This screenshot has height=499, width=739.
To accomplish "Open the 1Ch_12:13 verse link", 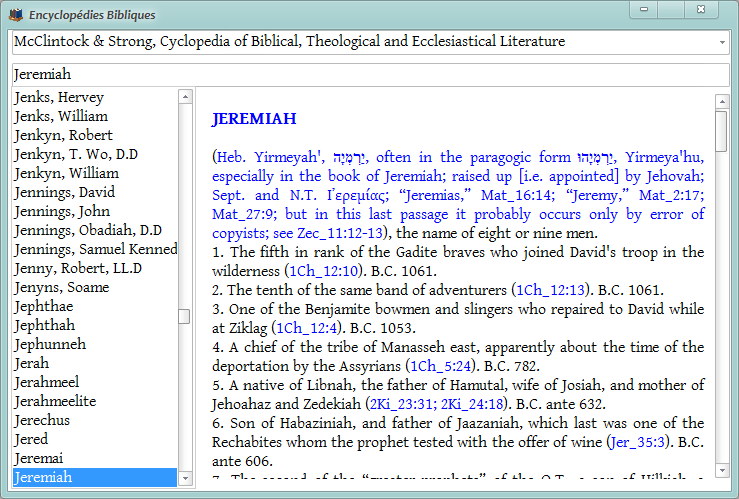I will point(550,290).
